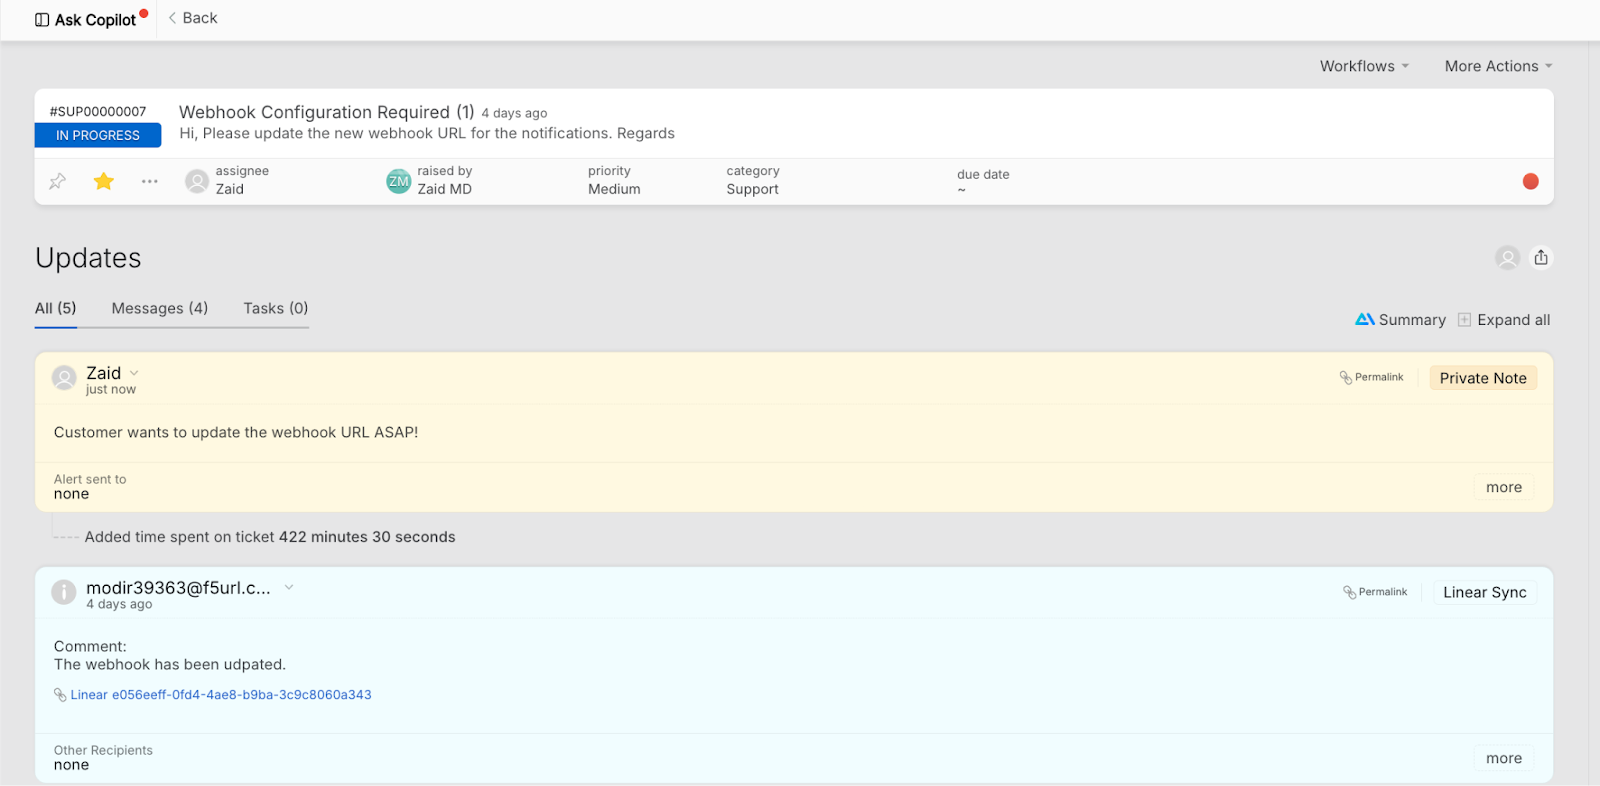1600x786 pixels.
Task: Click the ticket ID #SUP00000007
Action: (x=98, y=111)
